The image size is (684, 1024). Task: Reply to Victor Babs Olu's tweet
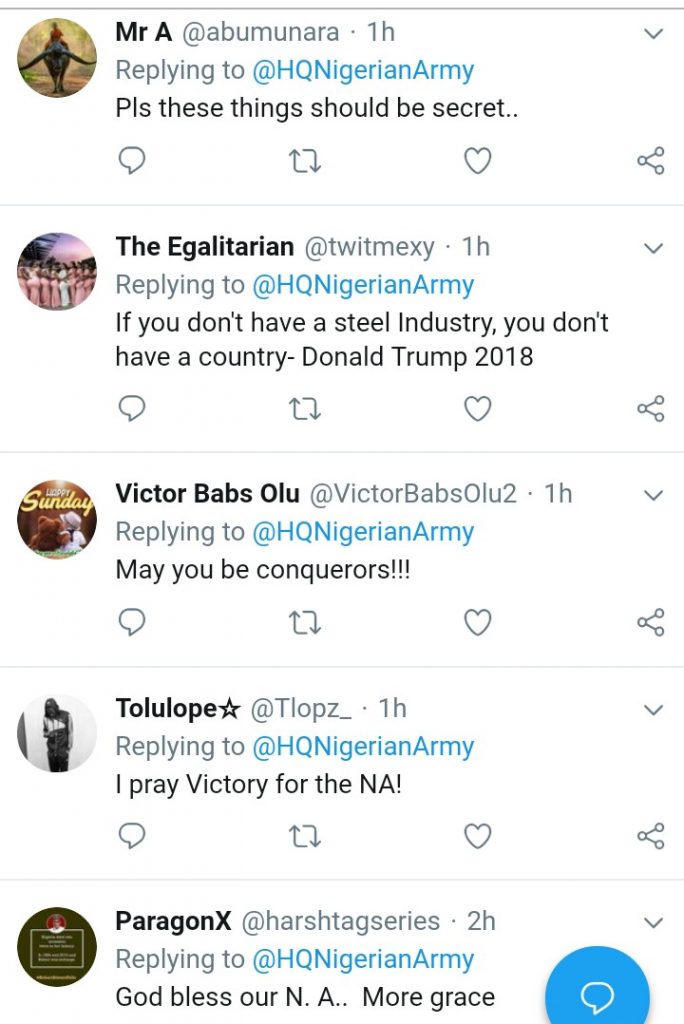[x=132, y=622]
